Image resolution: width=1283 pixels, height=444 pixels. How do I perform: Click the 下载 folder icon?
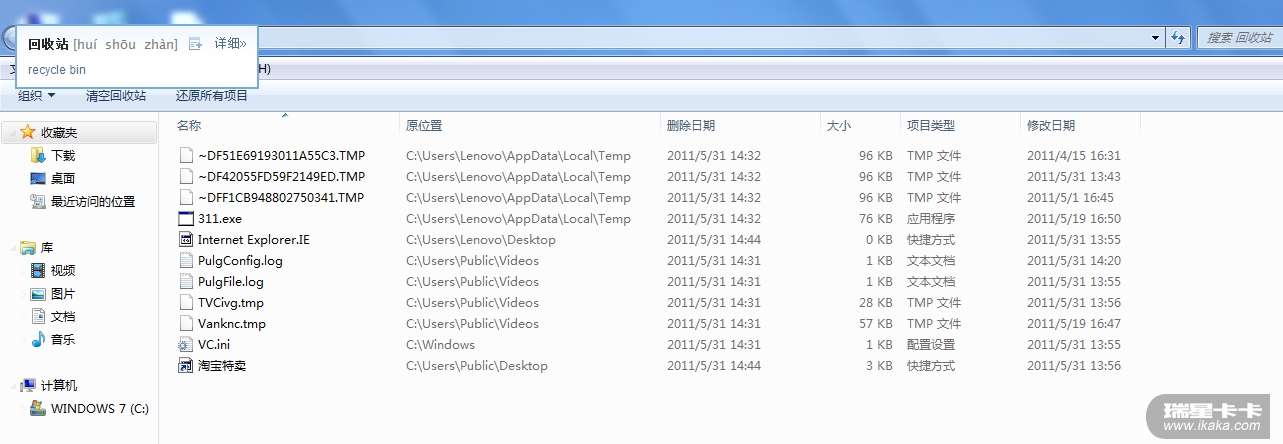38,155
